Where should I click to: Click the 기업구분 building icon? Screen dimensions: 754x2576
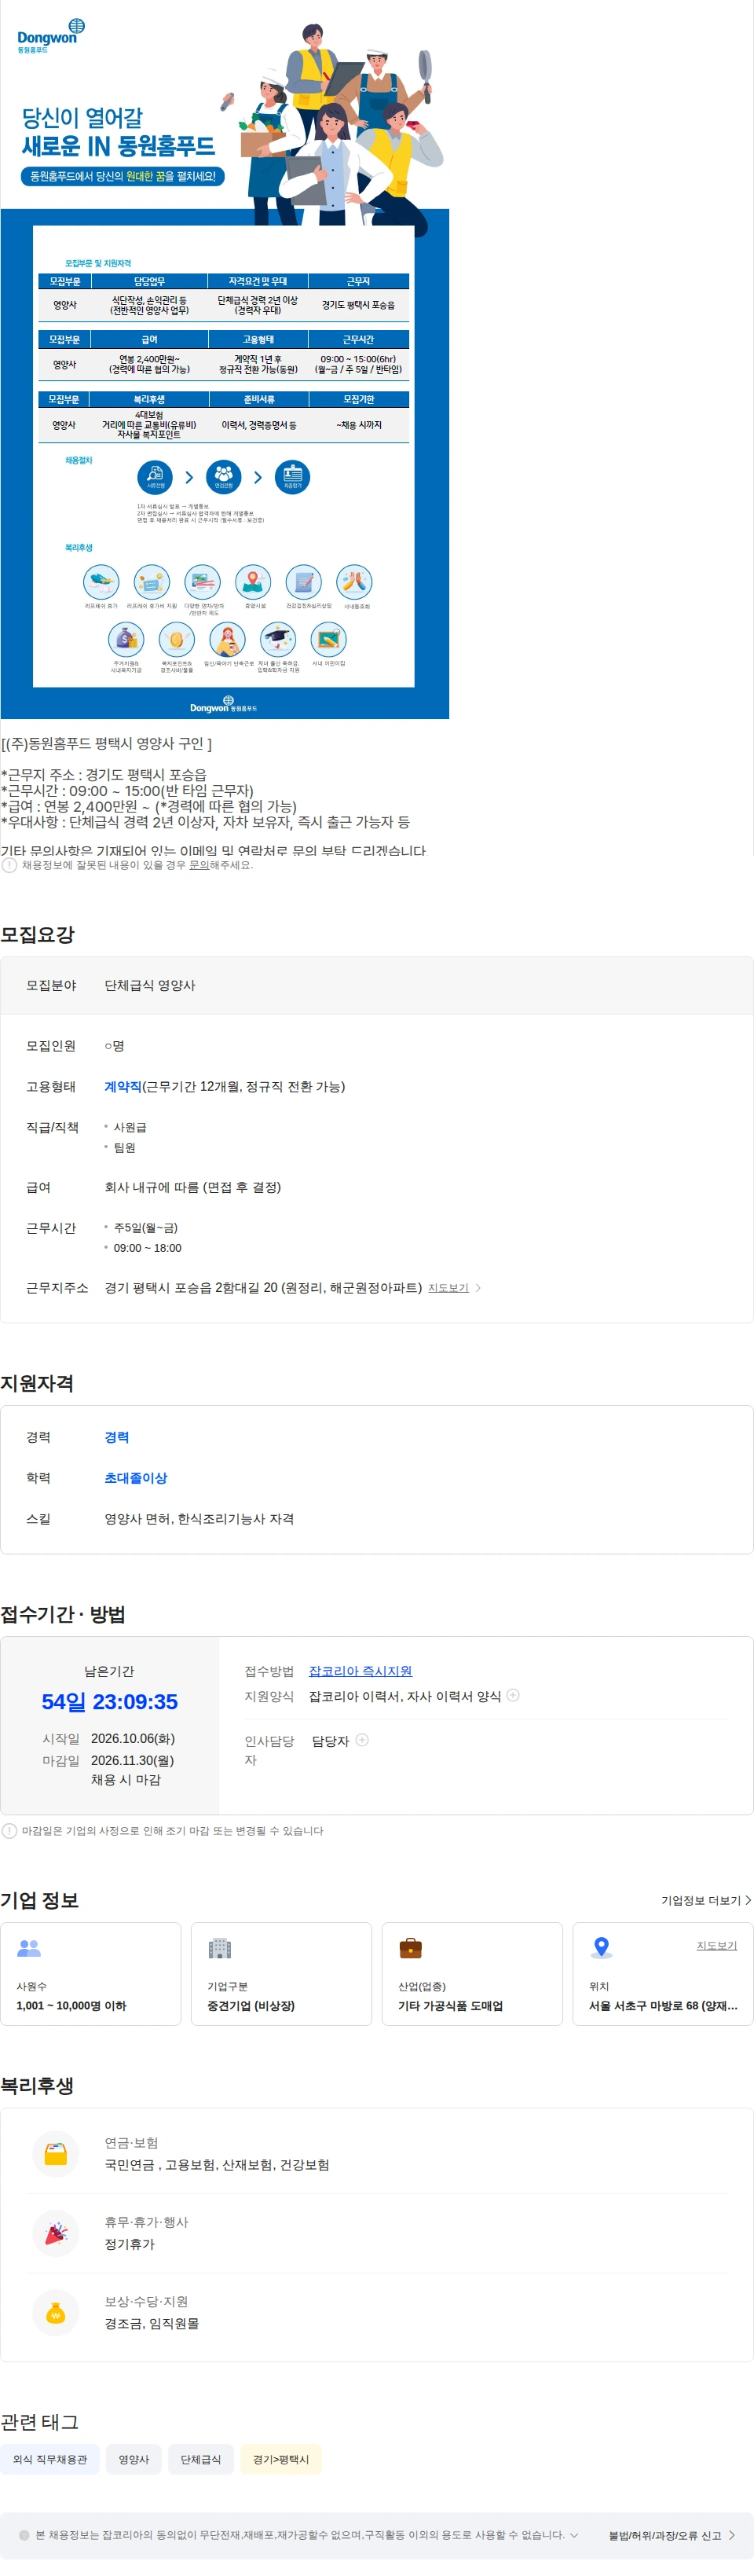(220, 1948)
